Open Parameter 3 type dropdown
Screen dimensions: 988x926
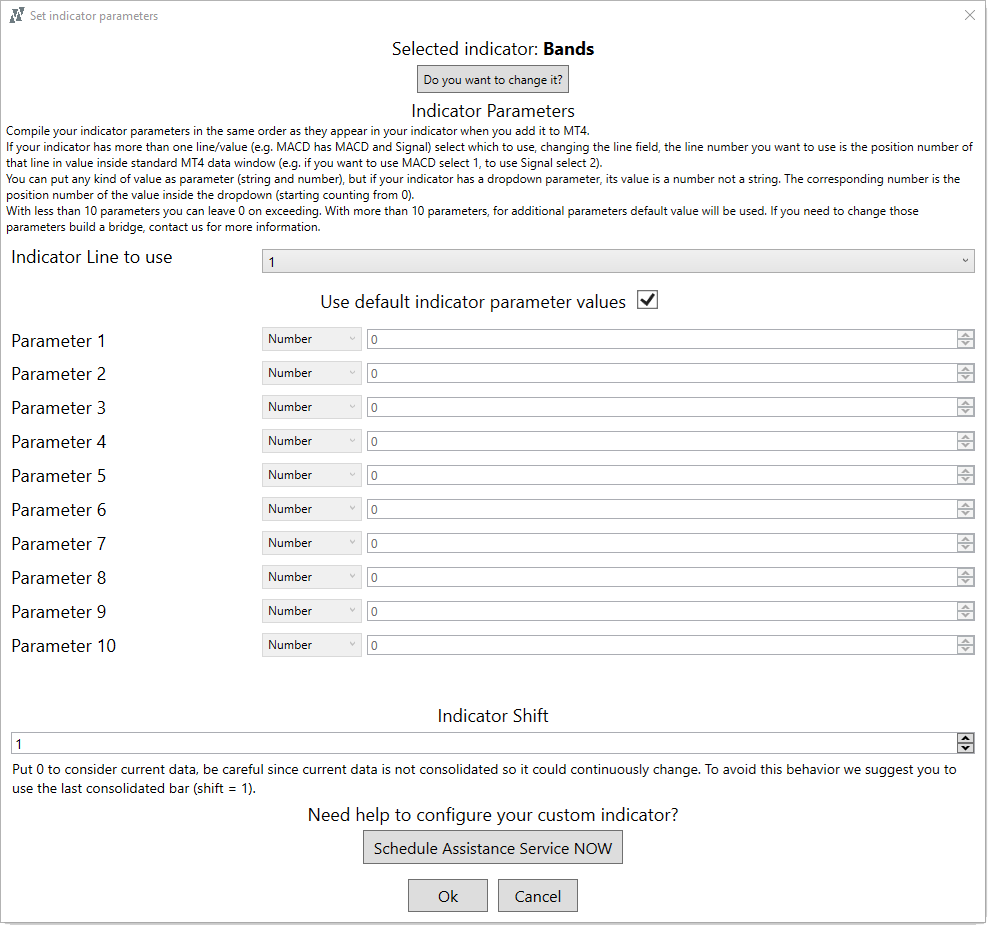[x=312, y=407]
